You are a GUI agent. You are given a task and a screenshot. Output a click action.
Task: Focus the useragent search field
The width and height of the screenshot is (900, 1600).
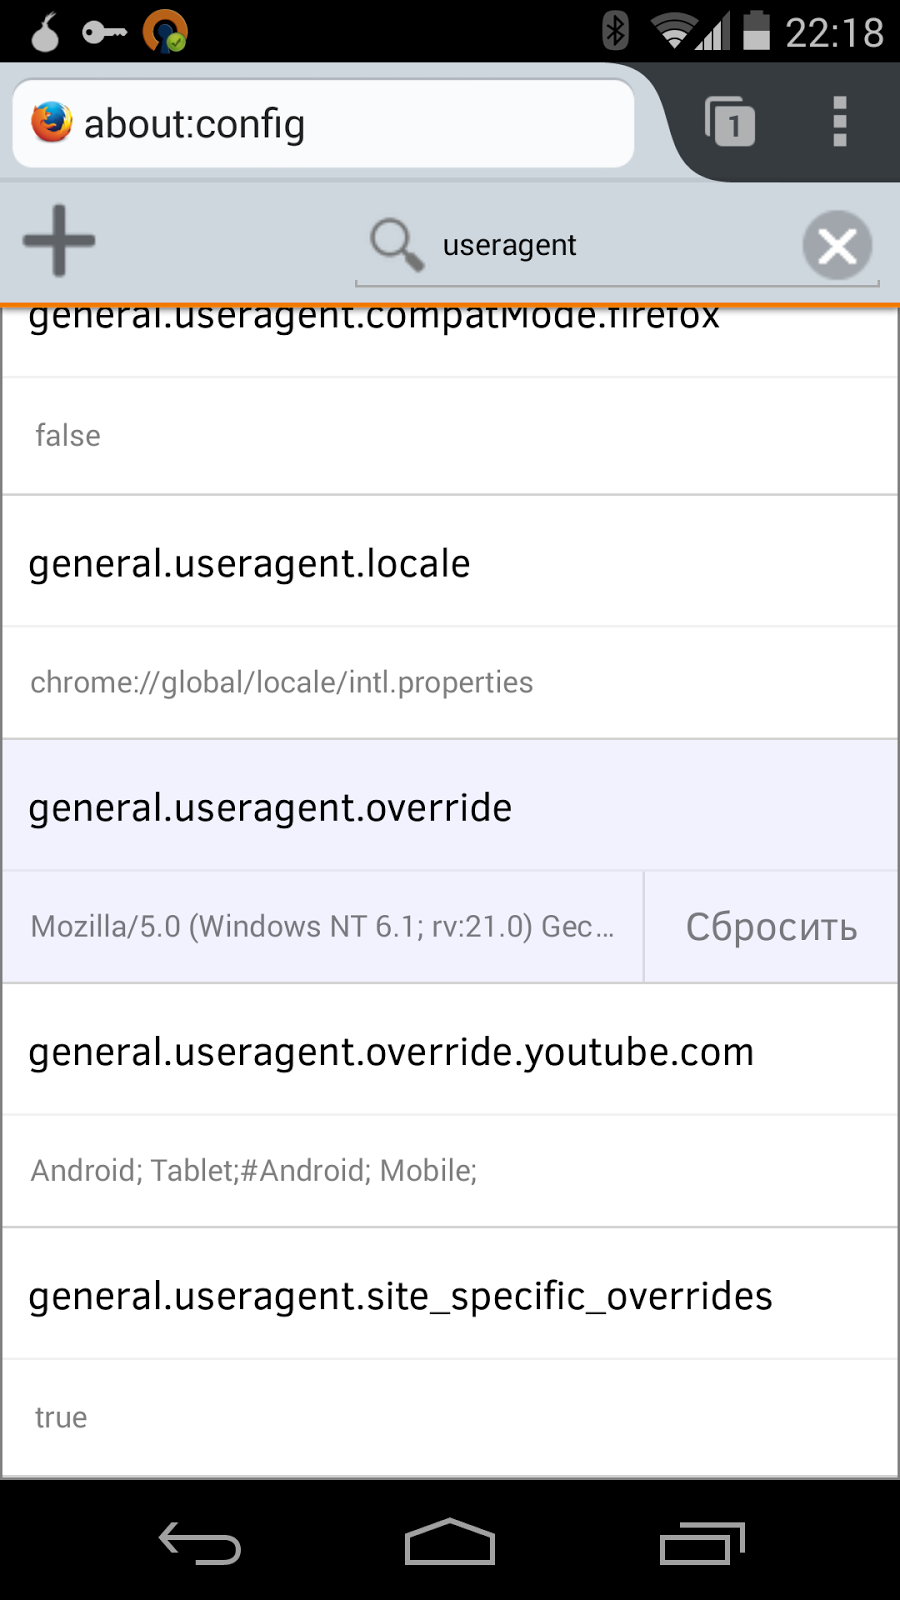coord(600,245)
